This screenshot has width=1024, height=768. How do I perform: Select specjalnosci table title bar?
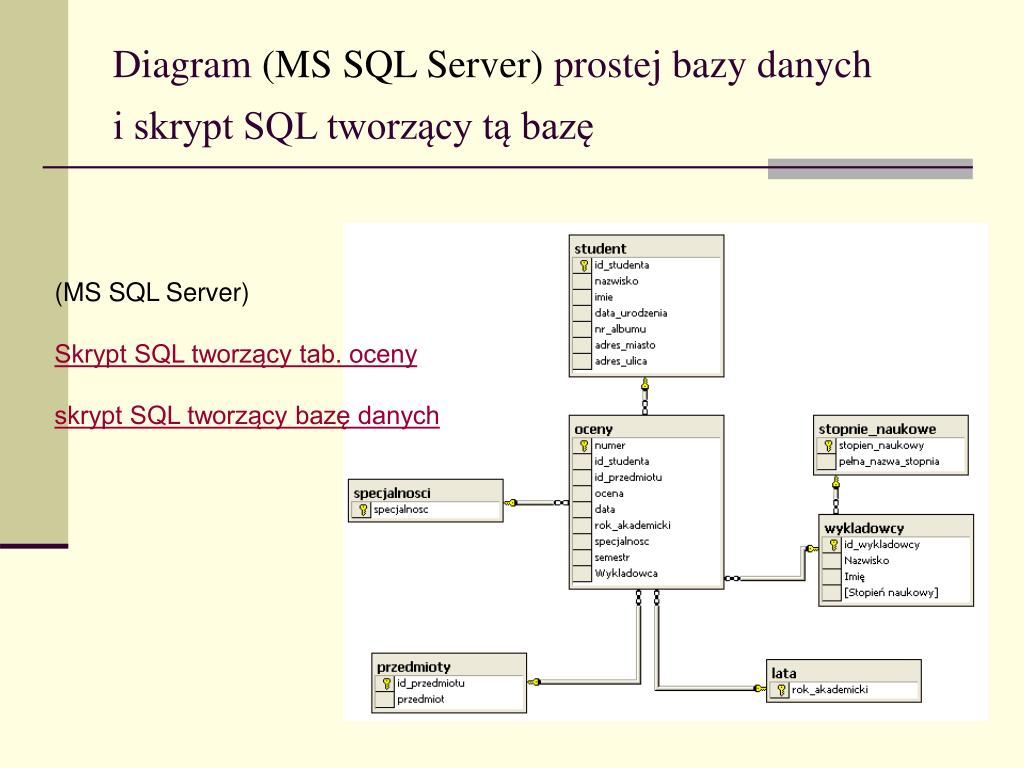[x=425, y=492]
